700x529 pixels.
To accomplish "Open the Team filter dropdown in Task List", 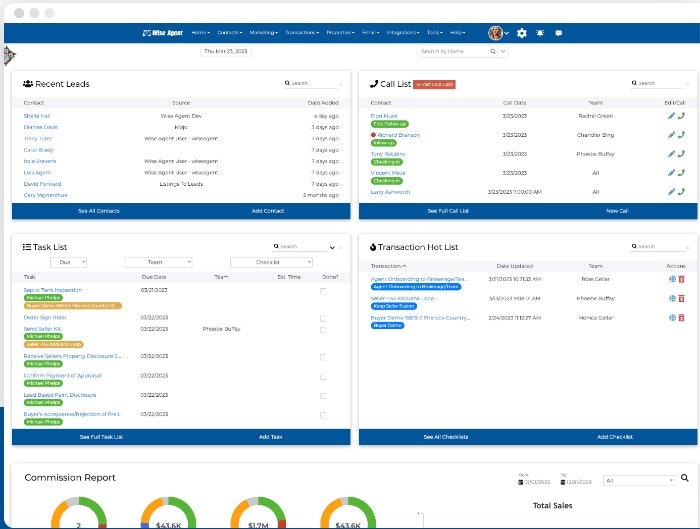I will (x=158, y=262).
